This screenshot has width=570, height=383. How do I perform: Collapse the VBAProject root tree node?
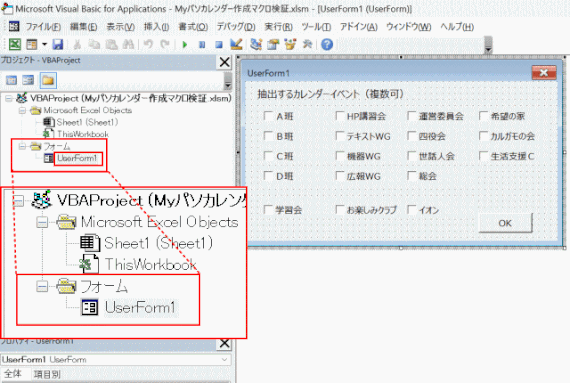tap(9, 98)
